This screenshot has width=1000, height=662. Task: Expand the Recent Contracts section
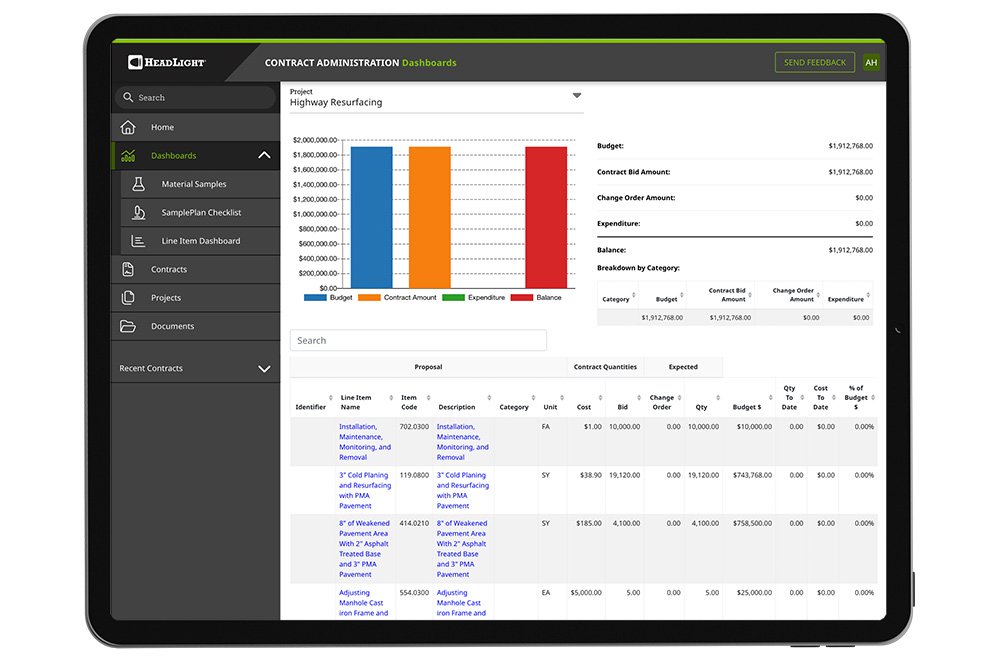pos(264,369)
